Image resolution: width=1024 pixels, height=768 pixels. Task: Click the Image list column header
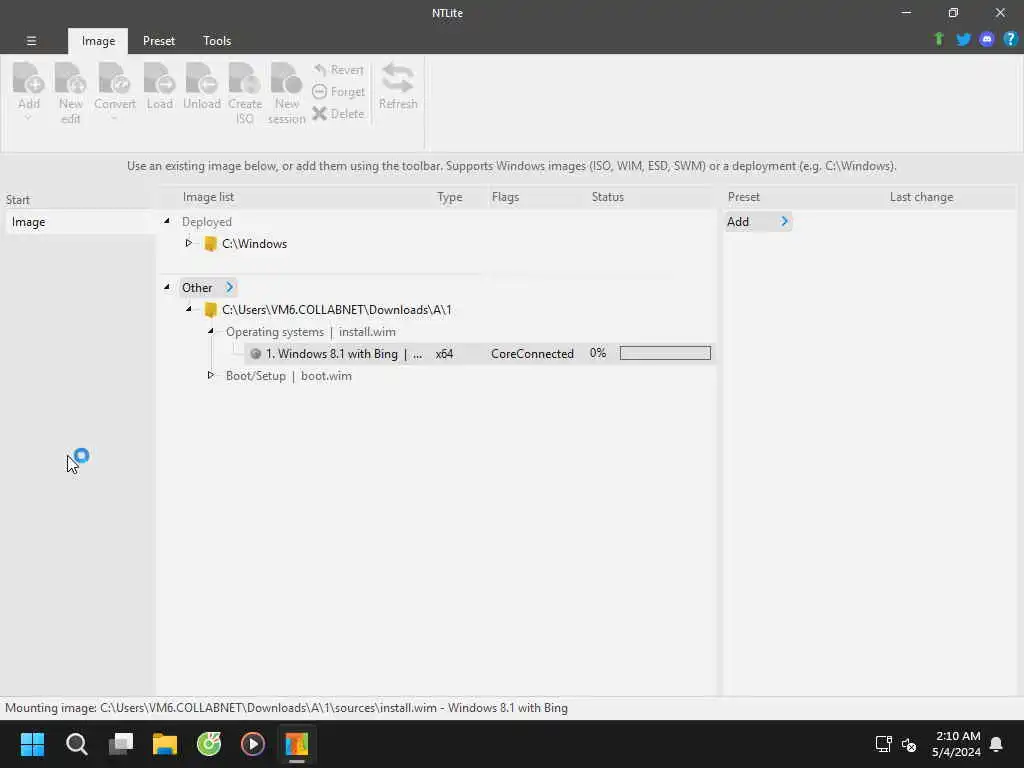point(208,197)
